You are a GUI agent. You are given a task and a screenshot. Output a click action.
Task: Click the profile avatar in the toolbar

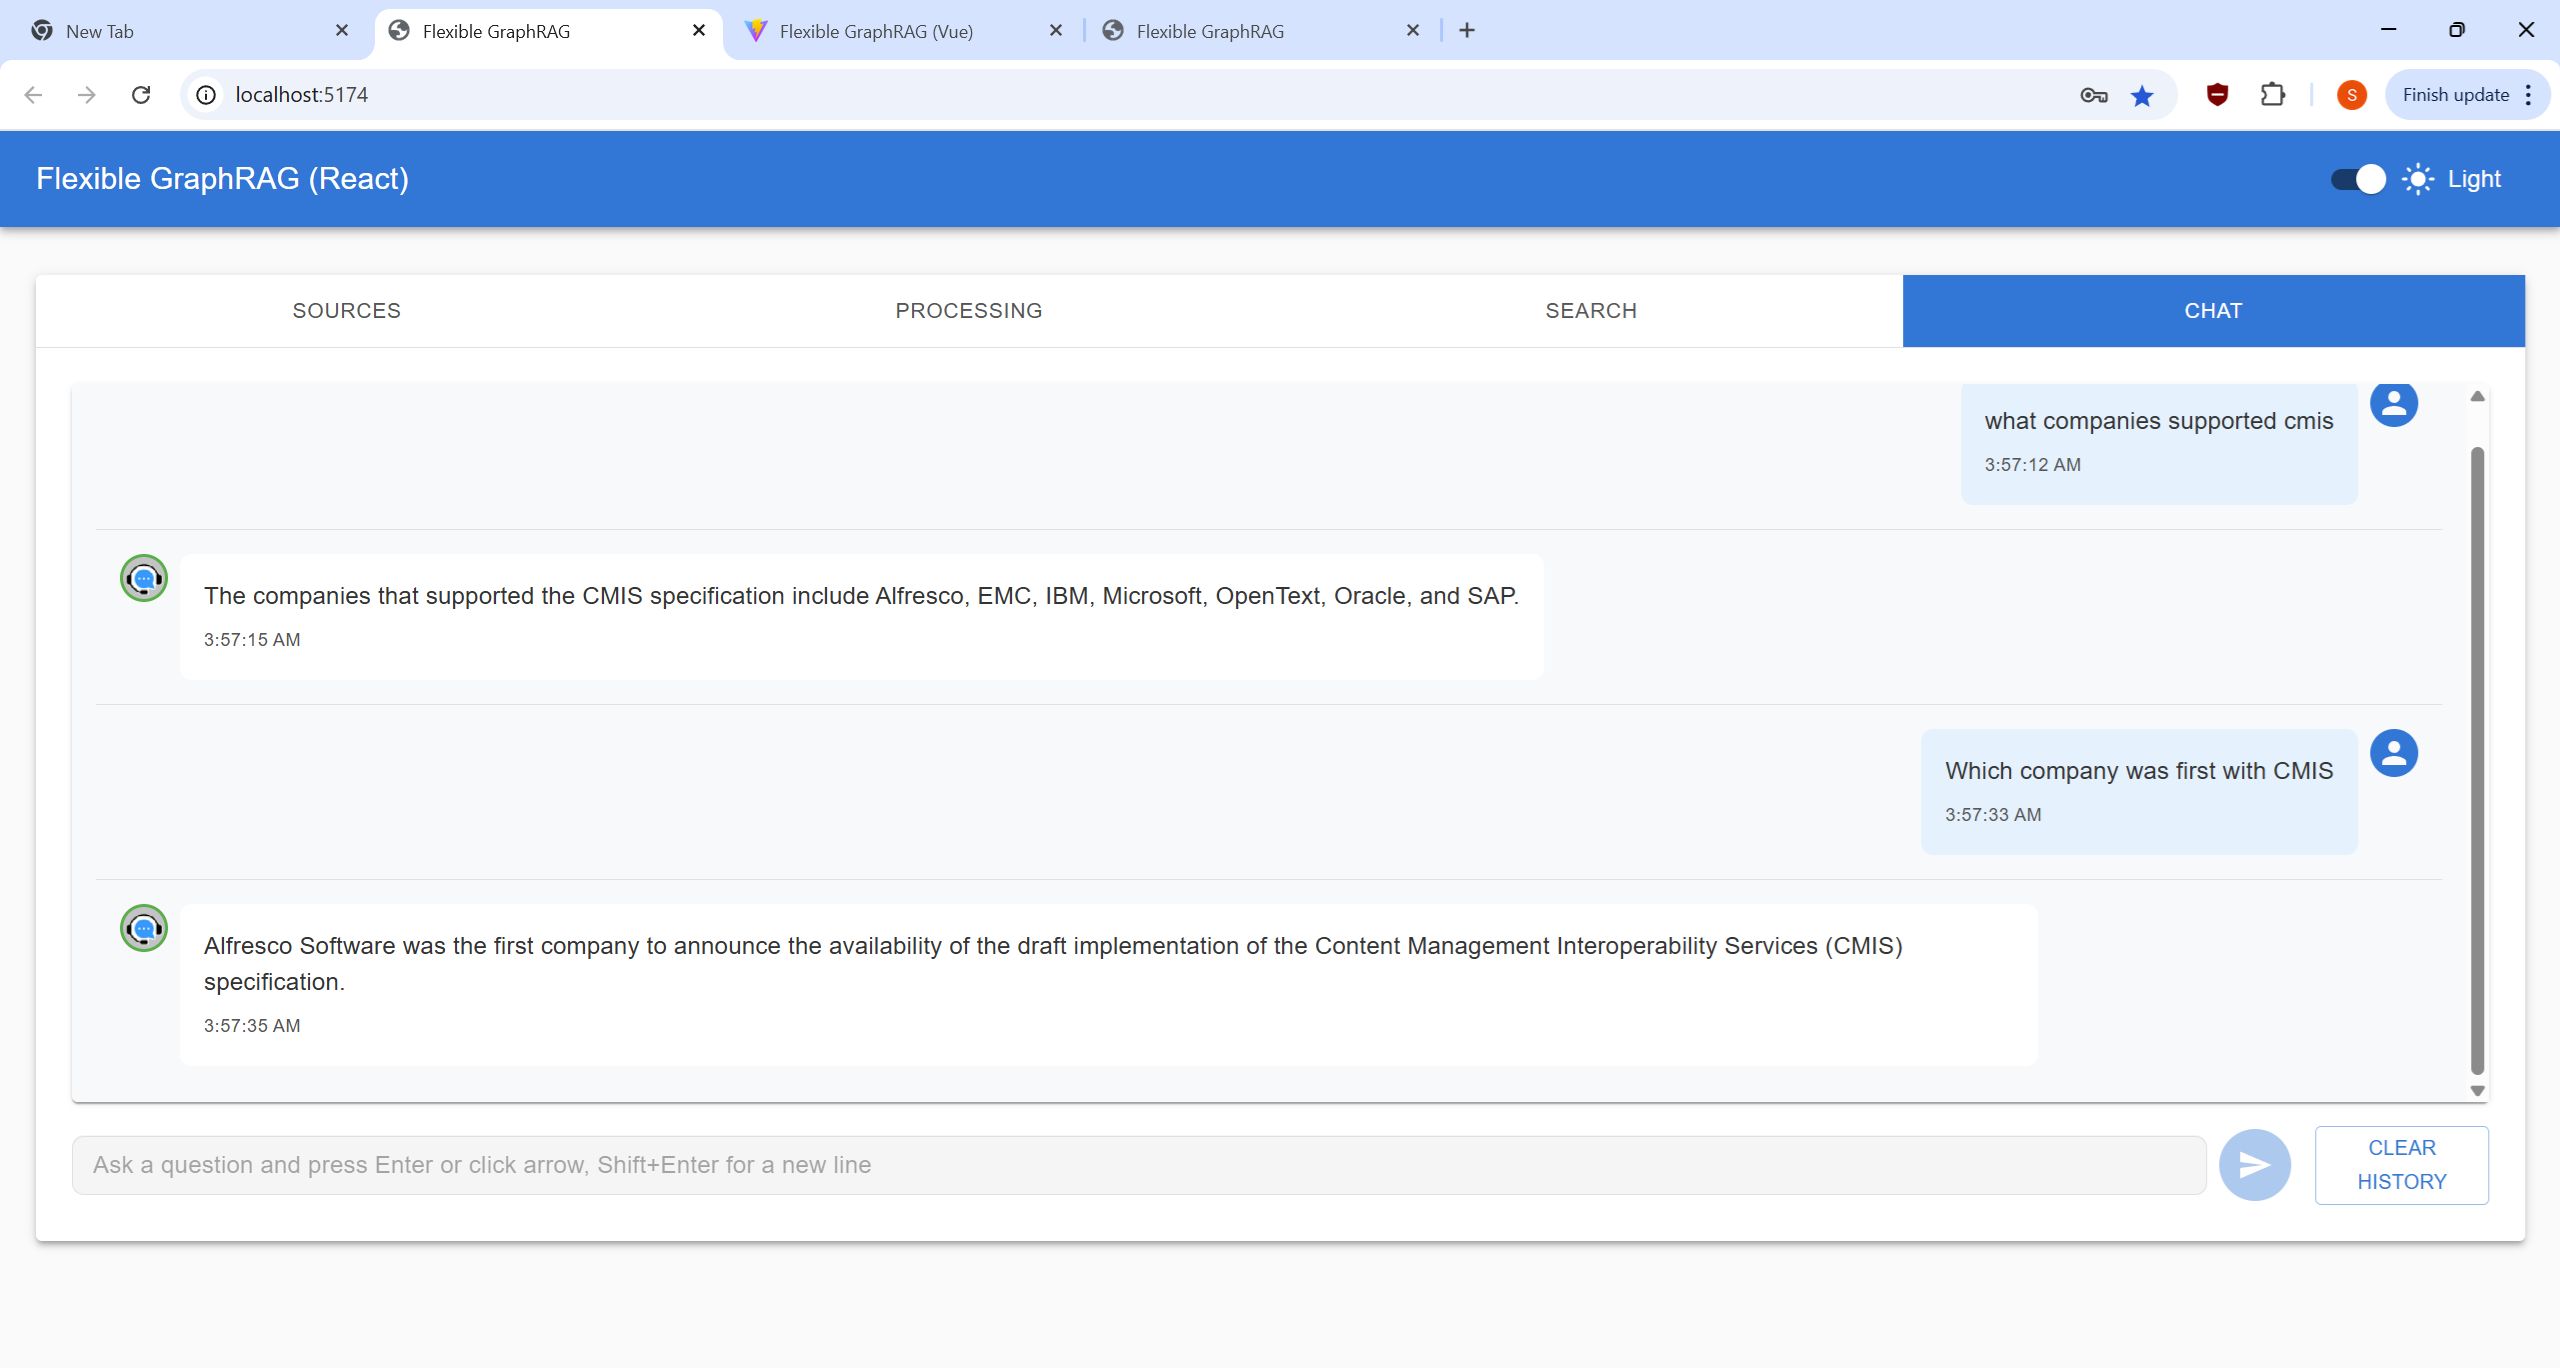tap(2350, 94)
